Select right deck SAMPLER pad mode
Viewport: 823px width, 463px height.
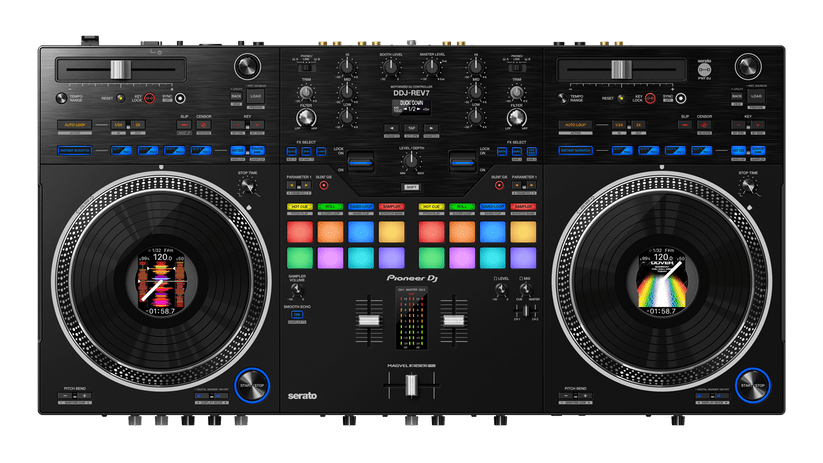pyautogui.click(x=523, y=207)
